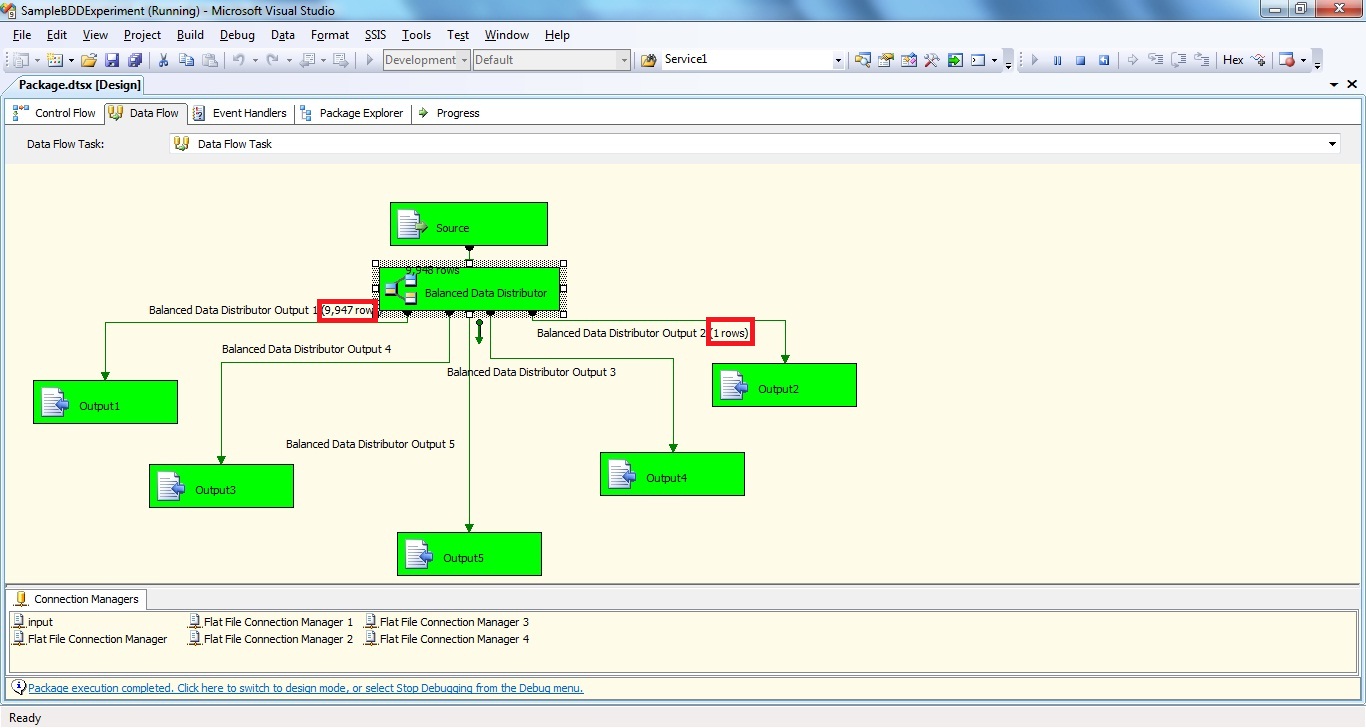Click the Pause debugging icon
Viewport: 1366px width, 728px height.
pyautogui.click(x=1057, y=60)
